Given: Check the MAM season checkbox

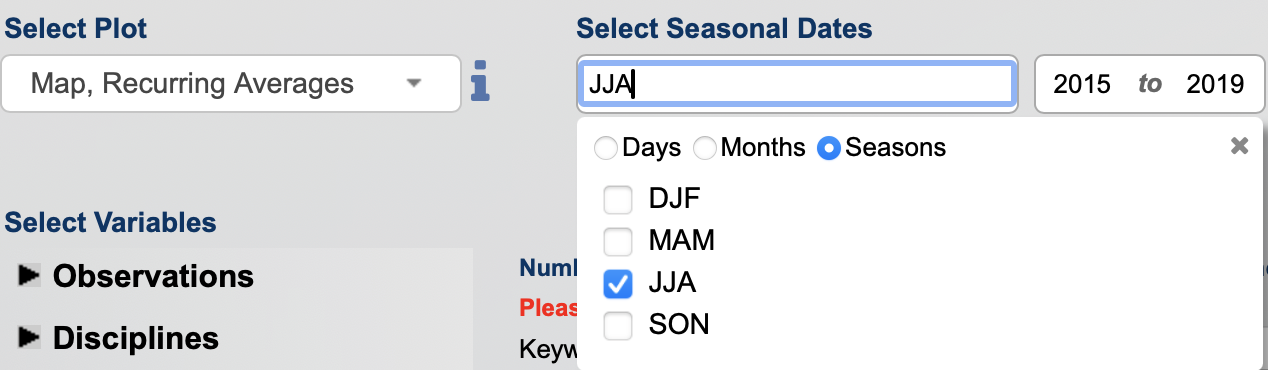Looking at the screenshot, I should click(618, 241).
